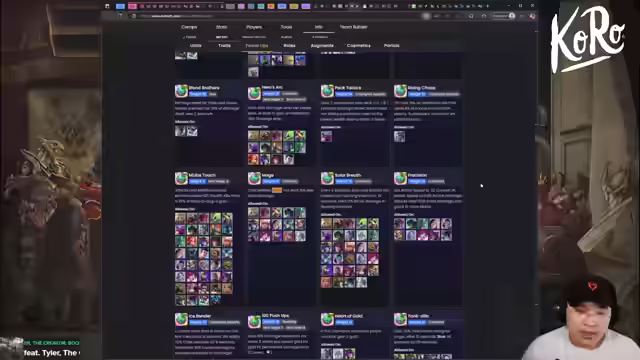This screenshot has height=360, width=640.
Task: Open the Team Builder page
Action: (x=353, y=27)
